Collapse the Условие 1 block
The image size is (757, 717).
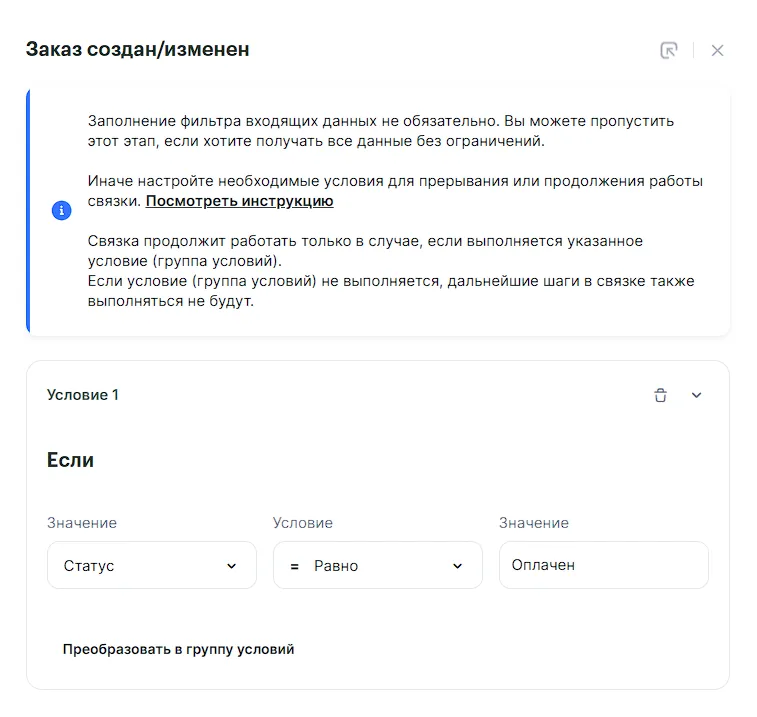(x=697, y=395)
